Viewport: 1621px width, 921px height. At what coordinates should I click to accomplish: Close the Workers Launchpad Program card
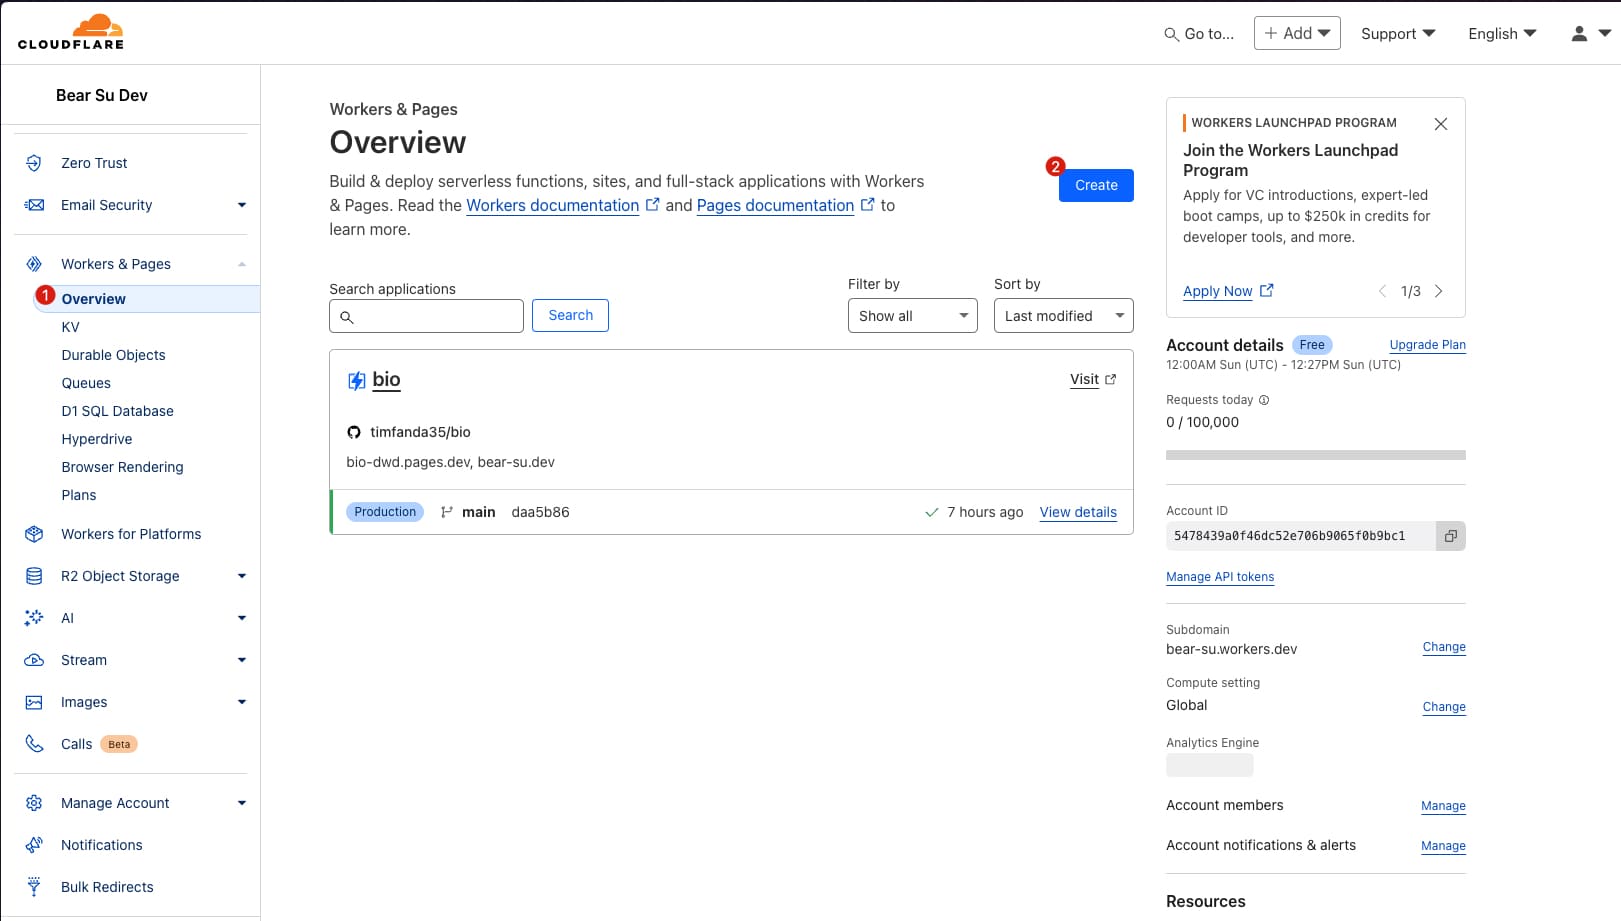[1441, 124]
